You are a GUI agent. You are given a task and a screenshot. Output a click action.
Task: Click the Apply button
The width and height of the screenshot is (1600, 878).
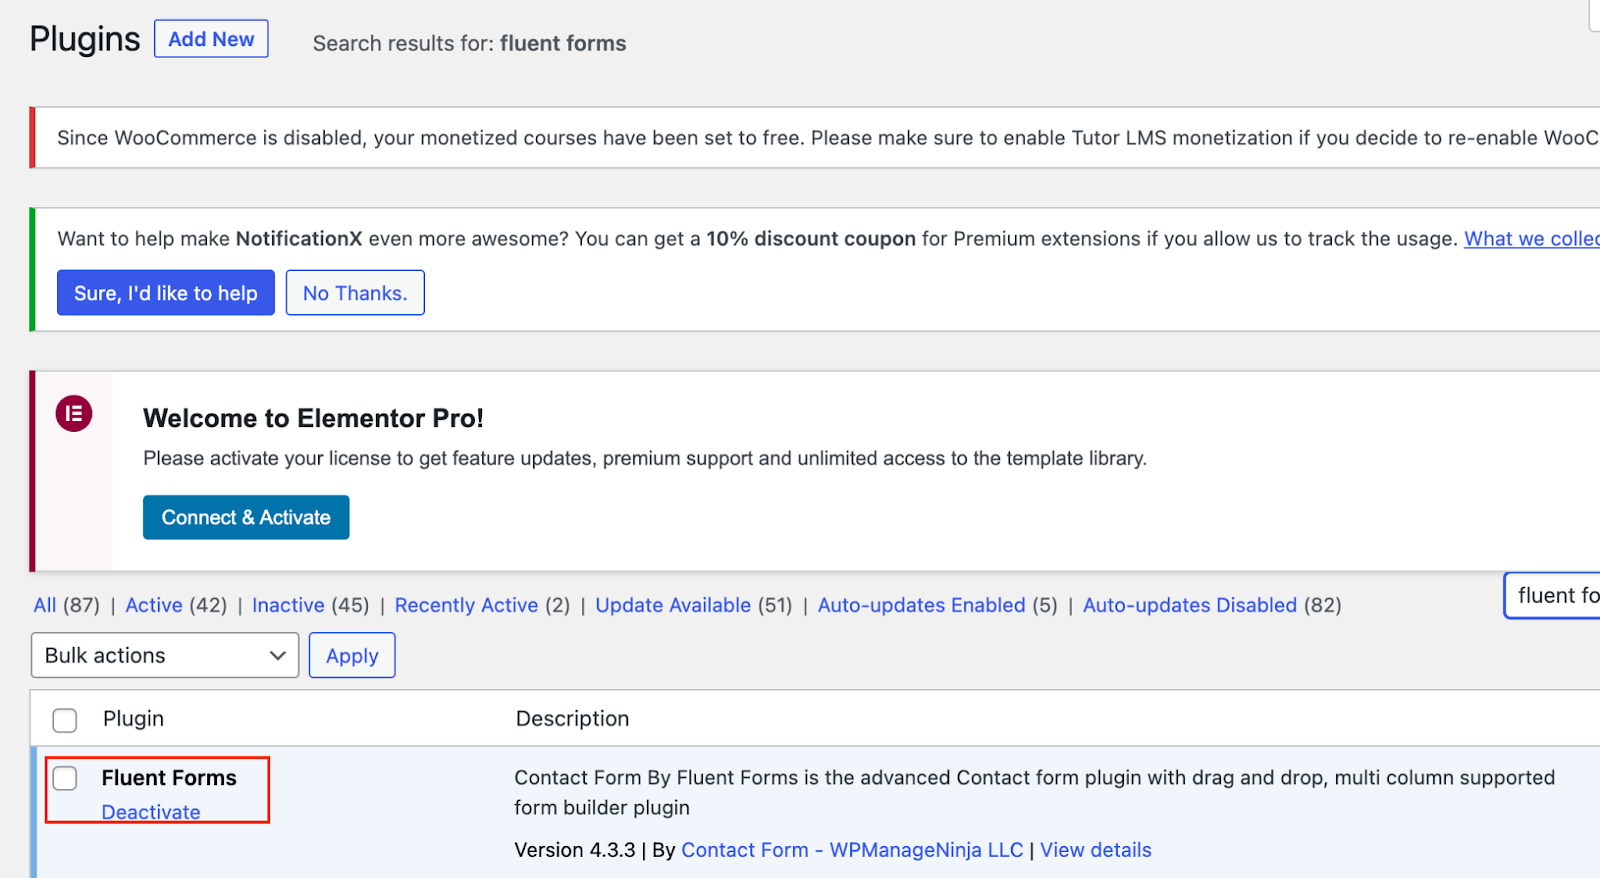click(352, 656)
